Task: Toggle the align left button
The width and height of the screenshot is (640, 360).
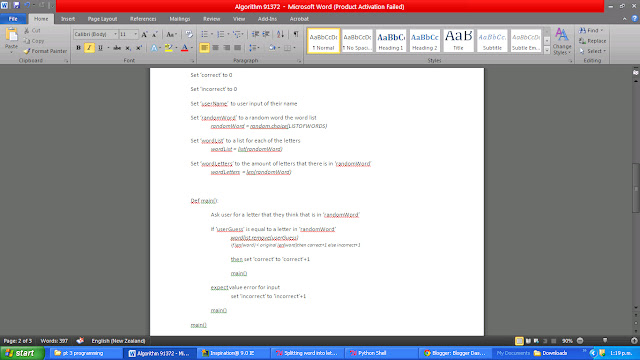Action: [204, 48]
